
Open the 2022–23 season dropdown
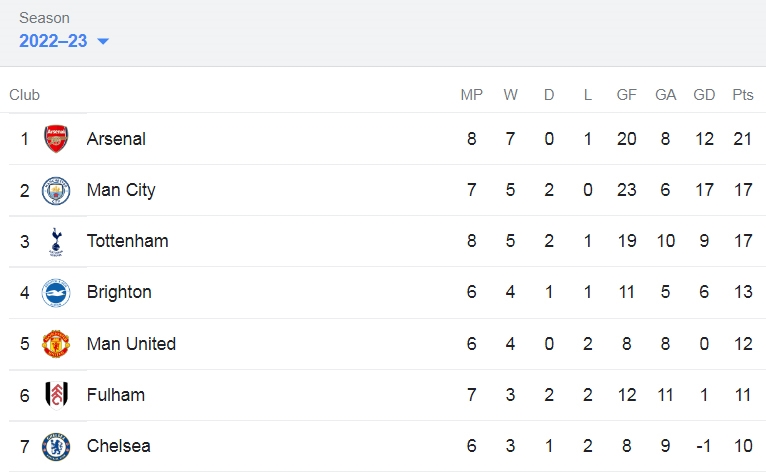[x=64, y=41]
